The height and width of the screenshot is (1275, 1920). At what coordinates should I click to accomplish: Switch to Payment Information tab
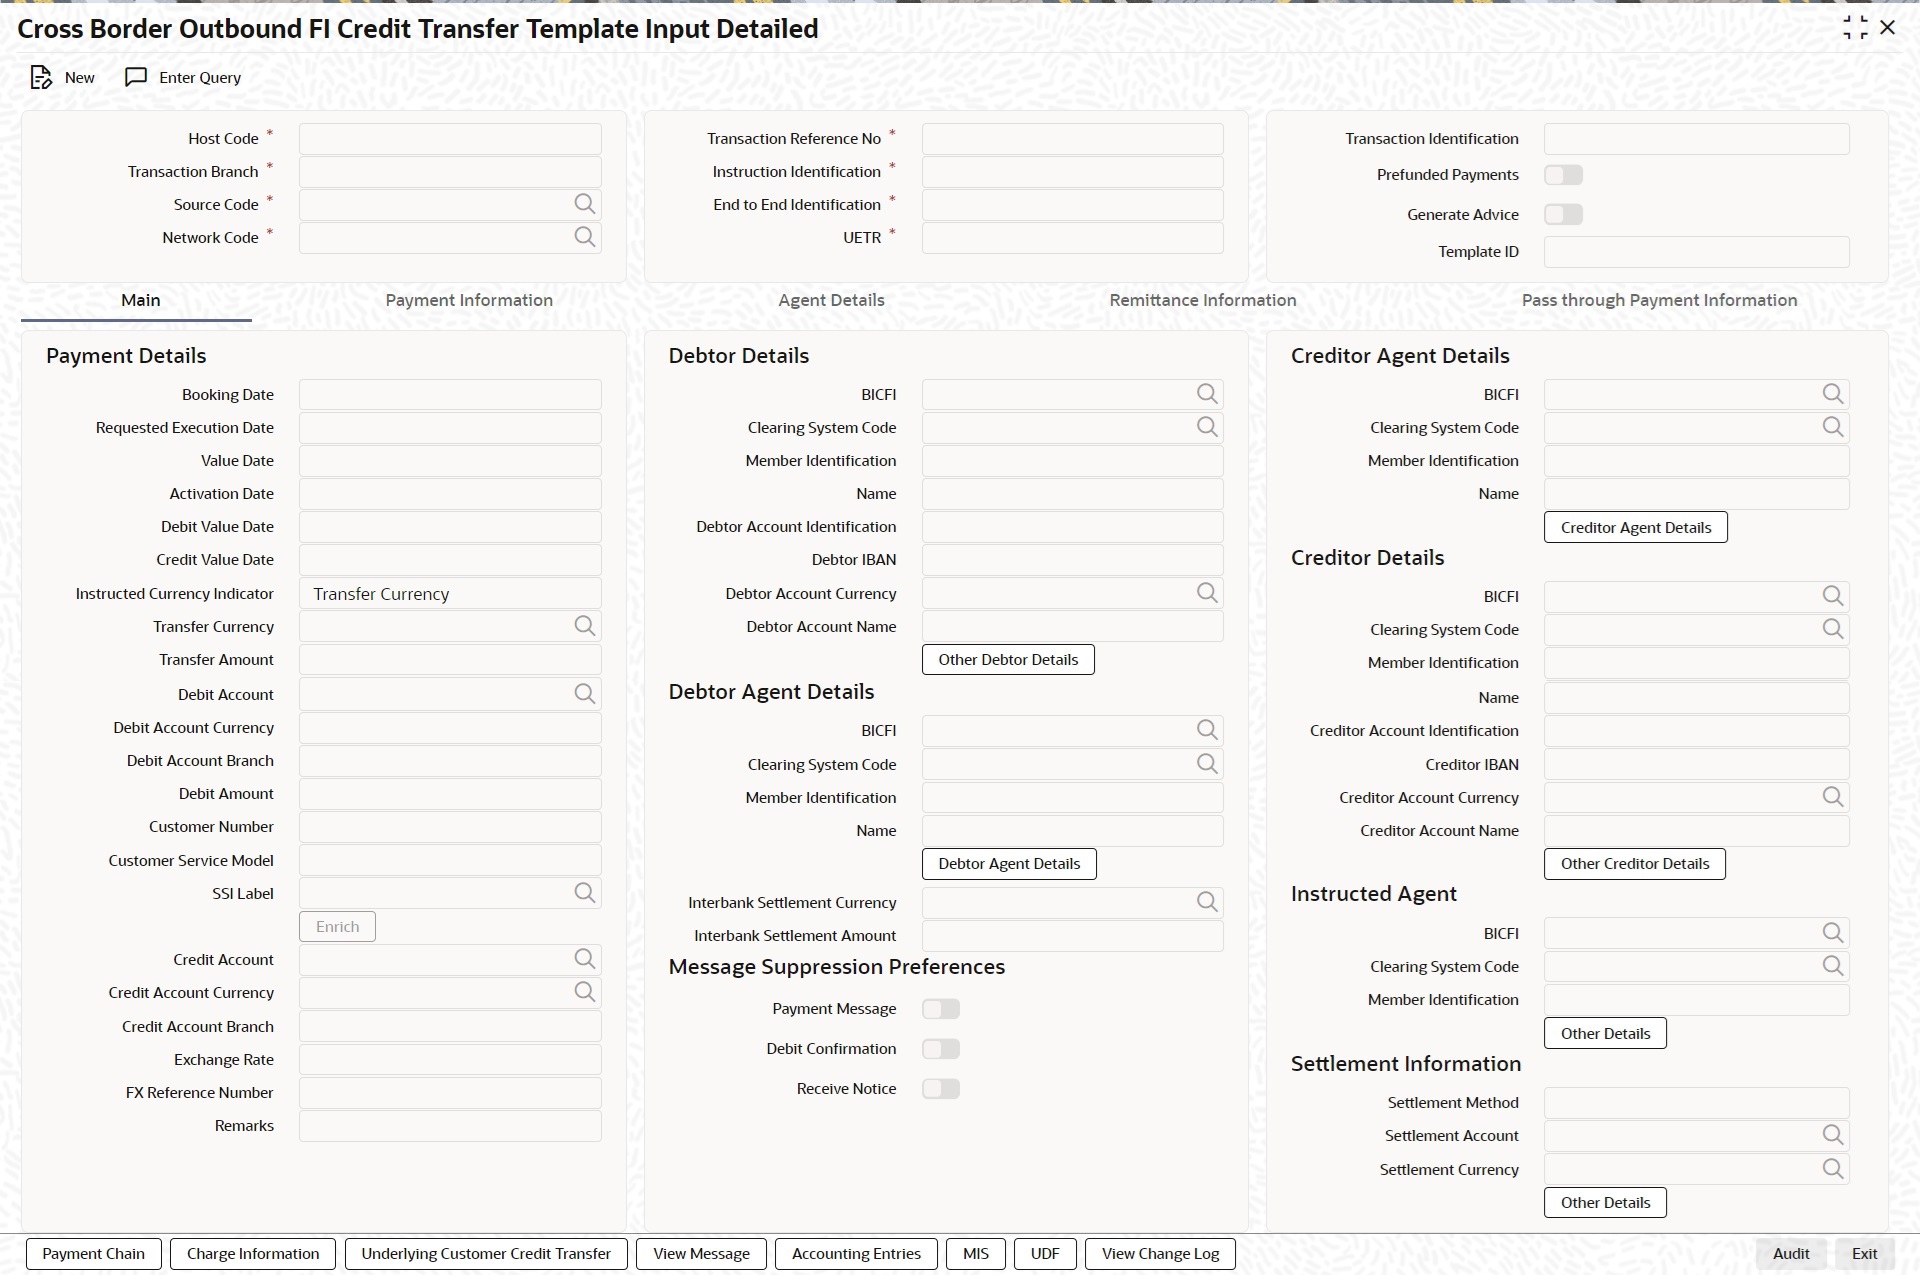[469, 300]
